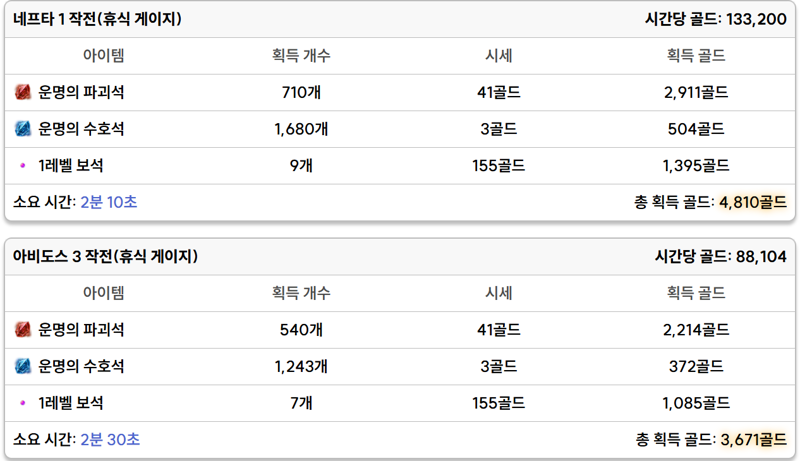The image size is (800, 461).
Task: Select the 네프타 1 작전(휴식 게이지) title
Action: pos(97,19)
